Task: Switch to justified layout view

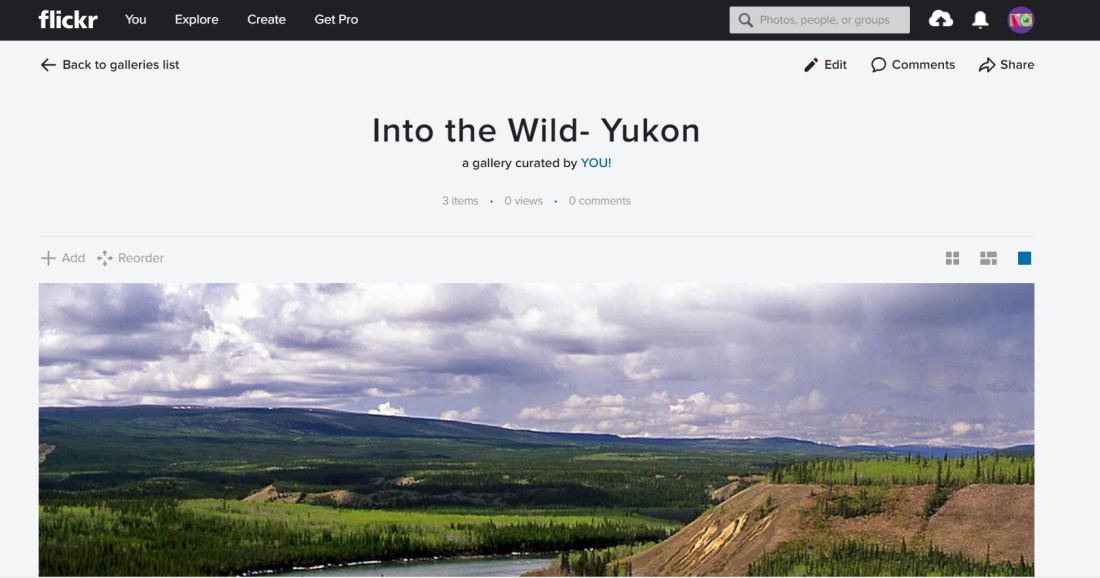Action: pyautogui.click(x=988, y=258)
